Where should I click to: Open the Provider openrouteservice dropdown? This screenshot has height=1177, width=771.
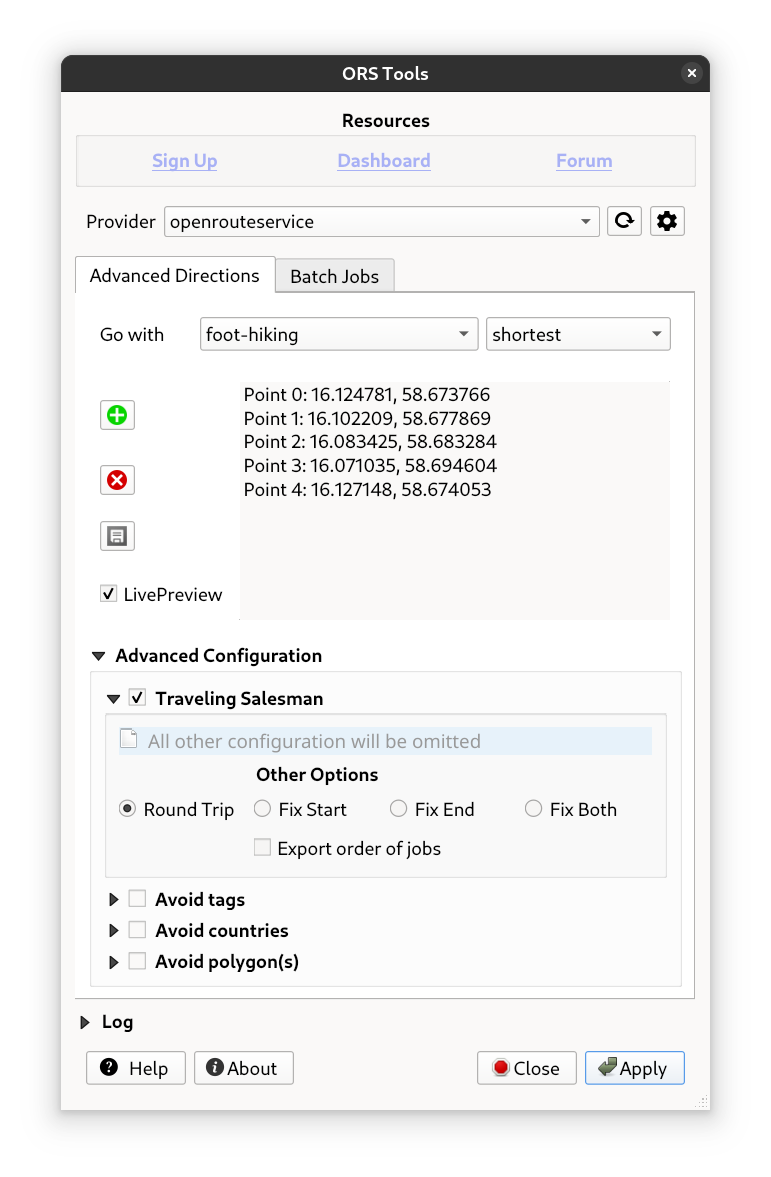[x=381, y=221]
